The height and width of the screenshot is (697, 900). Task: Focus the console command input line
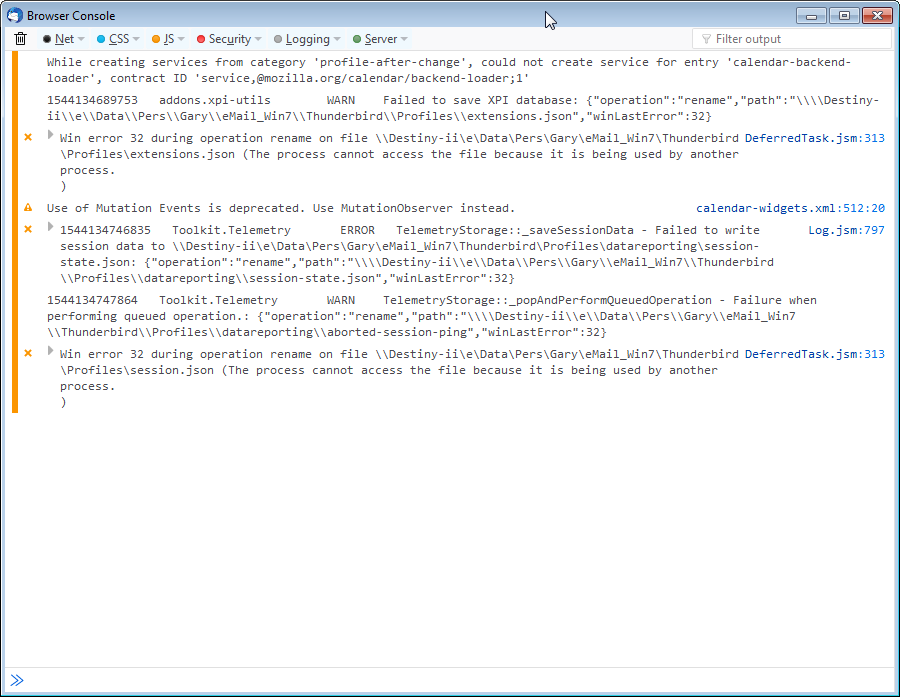[450, 681]
